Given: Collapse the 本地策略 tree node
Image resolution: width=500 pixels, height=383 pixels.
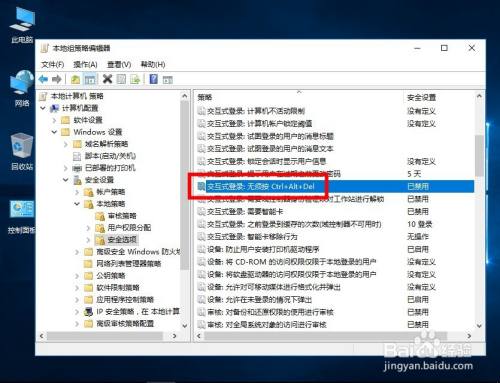Looking at the screenshot, I should pyautogui.click(x=77, y=204).
